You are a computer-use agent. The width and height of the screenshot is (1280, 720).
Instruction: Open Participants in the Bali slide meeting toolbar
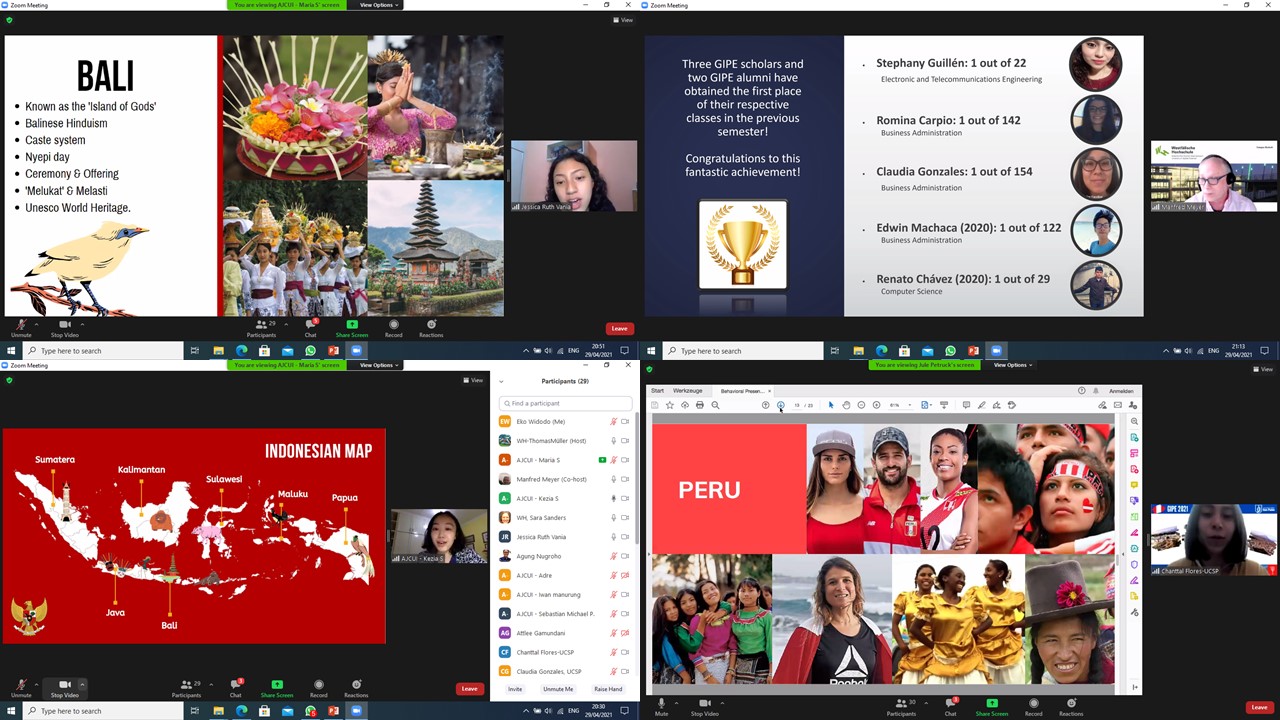pos(261,327)
